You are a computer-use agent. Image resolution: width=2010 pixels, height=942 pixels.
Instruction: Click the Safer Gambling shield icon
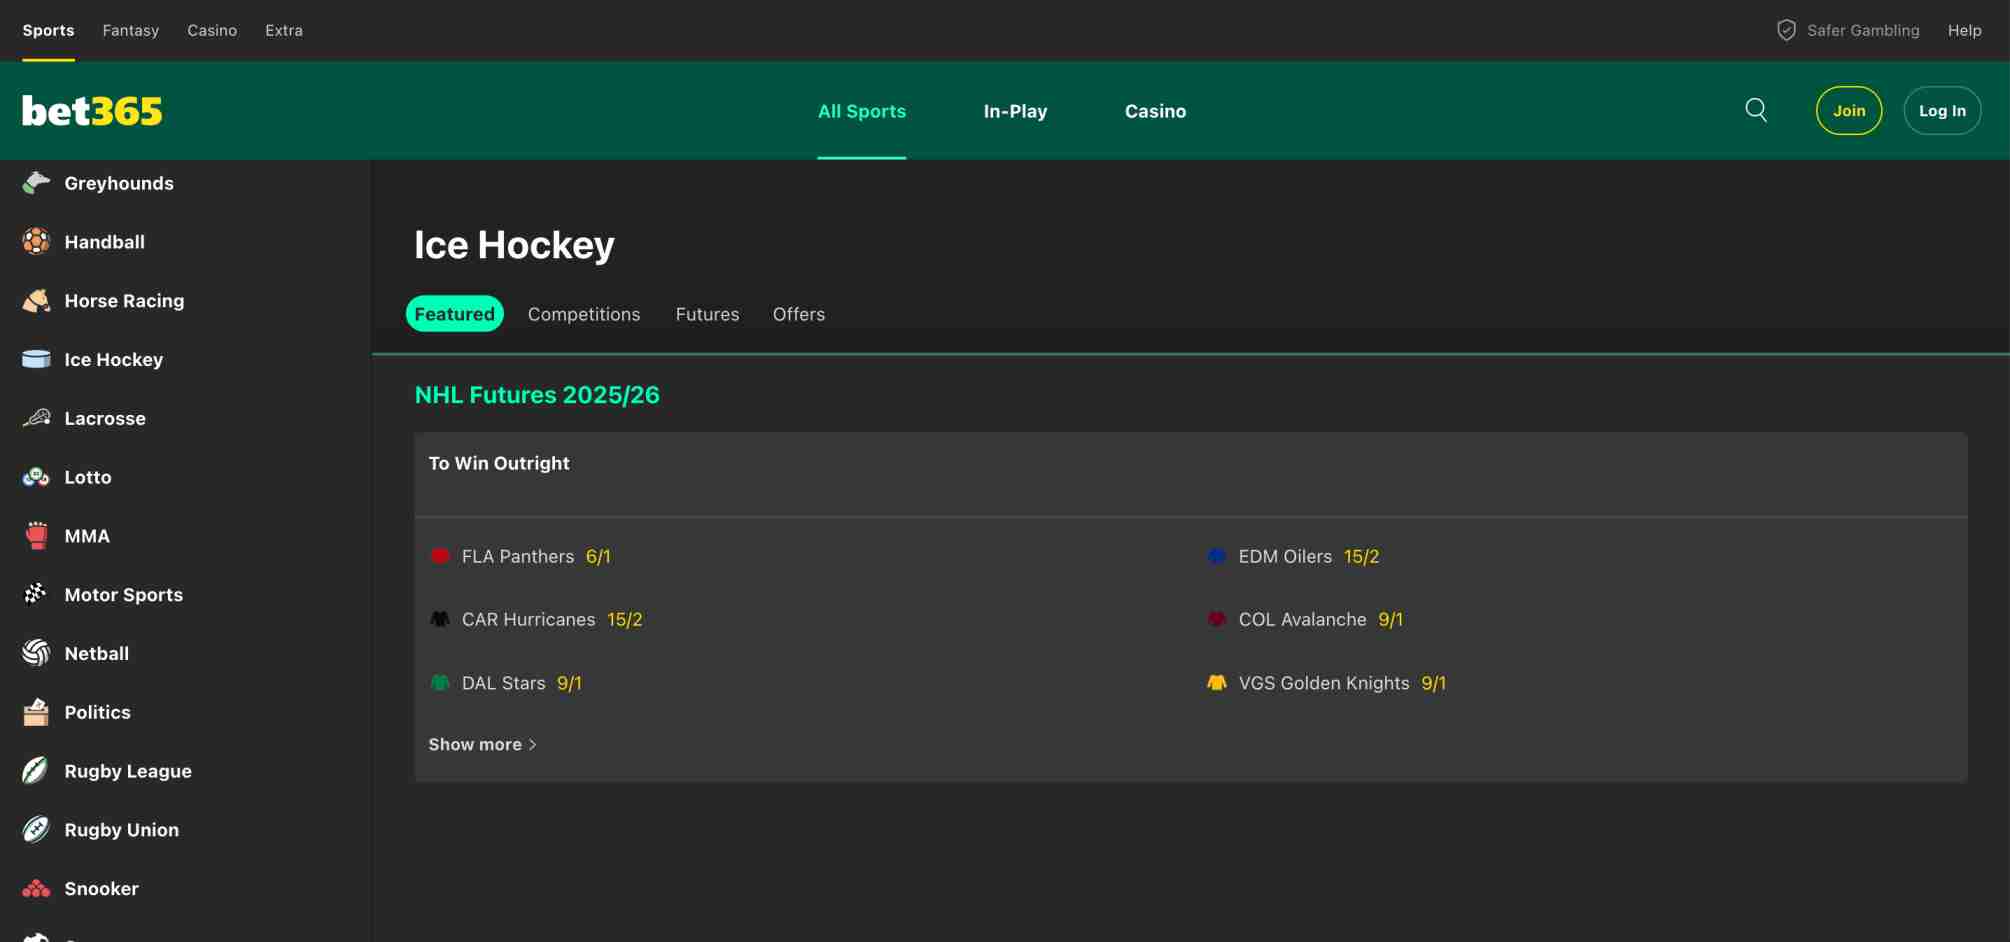1786,30
